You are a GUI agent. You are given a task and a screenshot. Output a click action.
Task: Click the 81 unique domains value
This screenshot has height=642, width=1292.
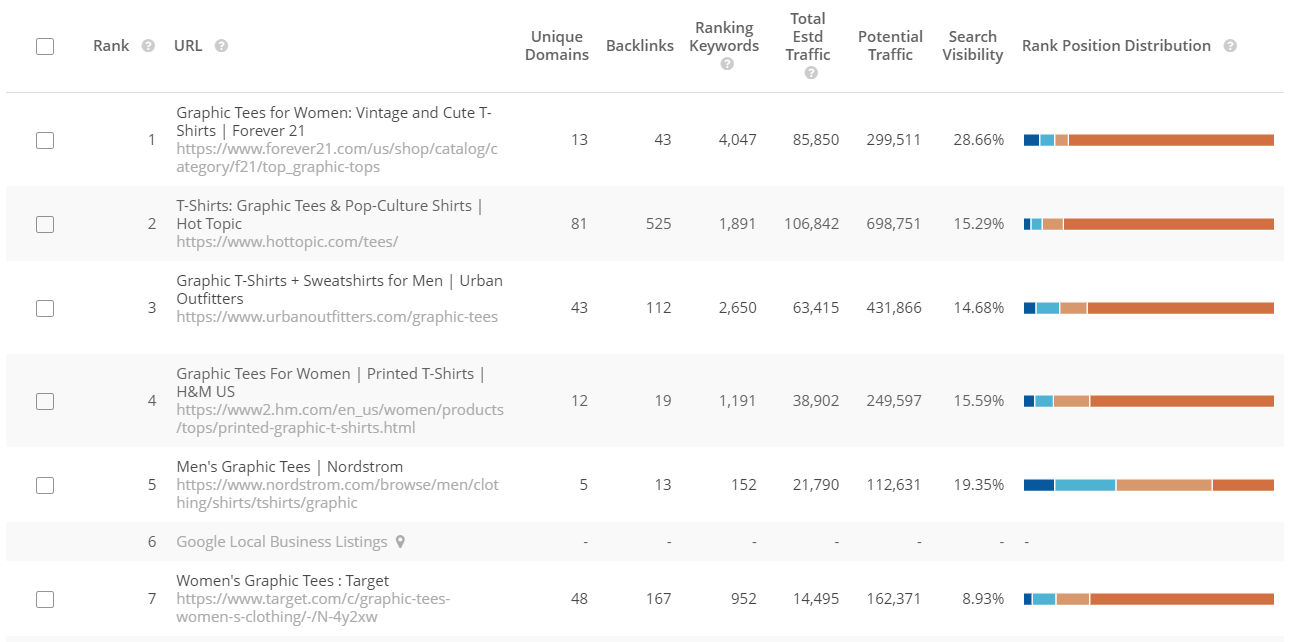click(x=579, y=224)
